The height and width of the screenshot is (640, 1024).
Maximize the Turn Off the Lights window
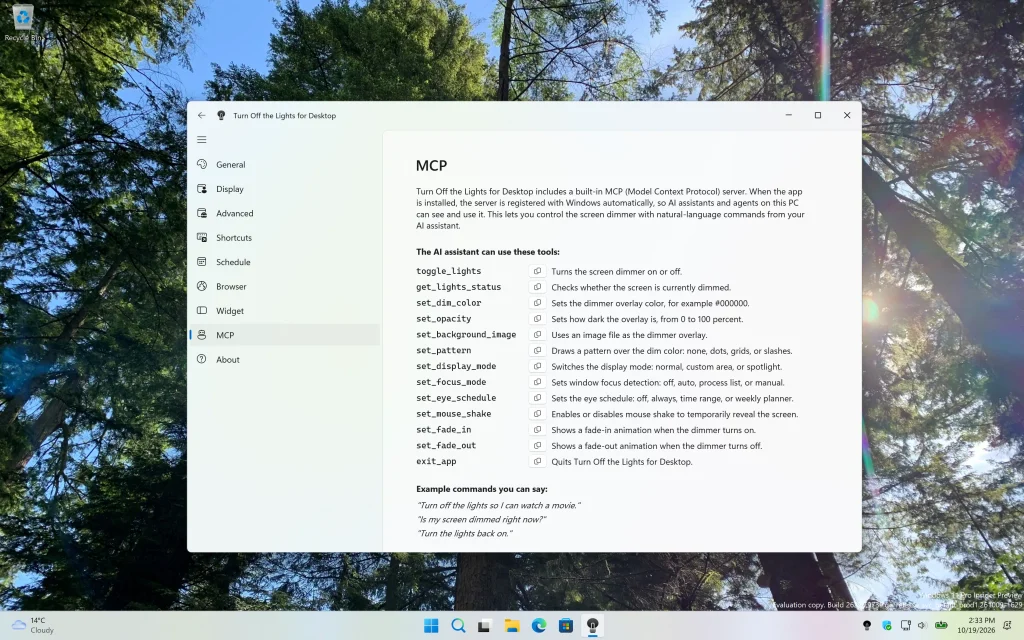click(818, 115)
